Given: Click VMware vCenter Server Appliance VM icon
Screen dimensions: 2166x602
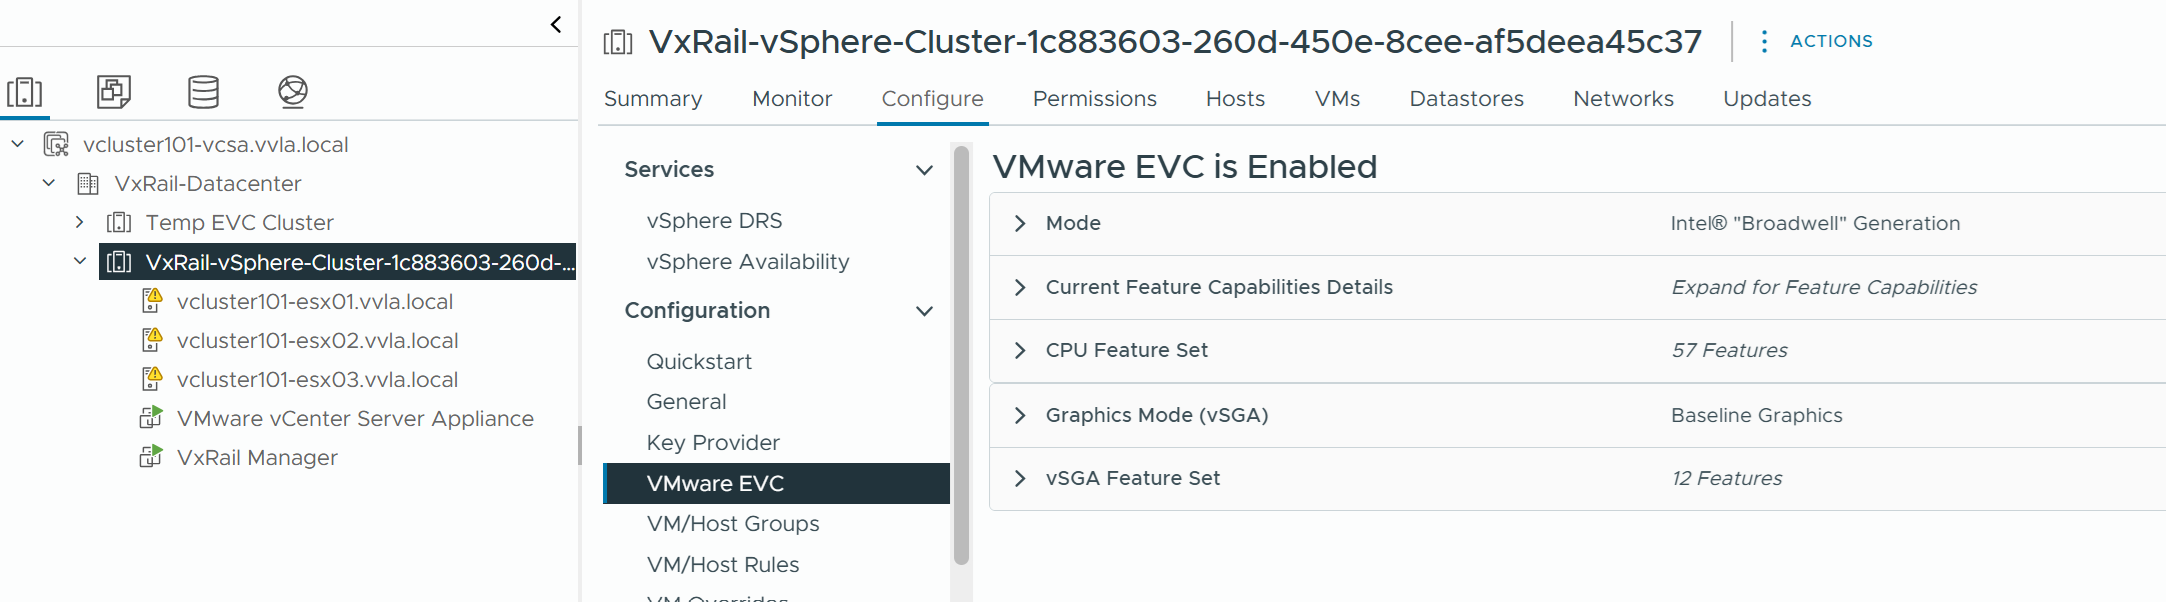Looking at the screenshot, I should coord(151,418).
